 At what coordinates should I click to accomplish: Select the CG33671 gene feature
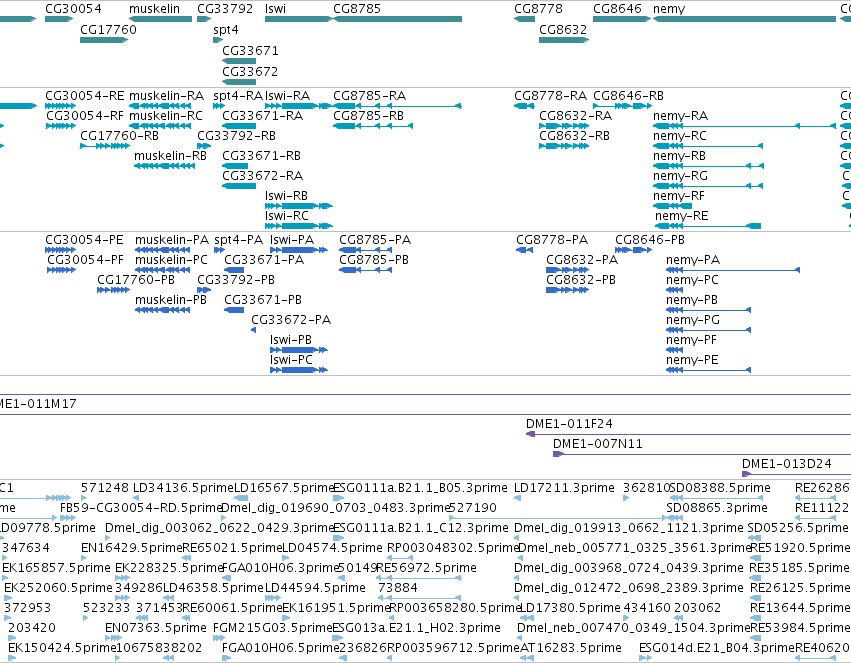[x=239, y=61]
